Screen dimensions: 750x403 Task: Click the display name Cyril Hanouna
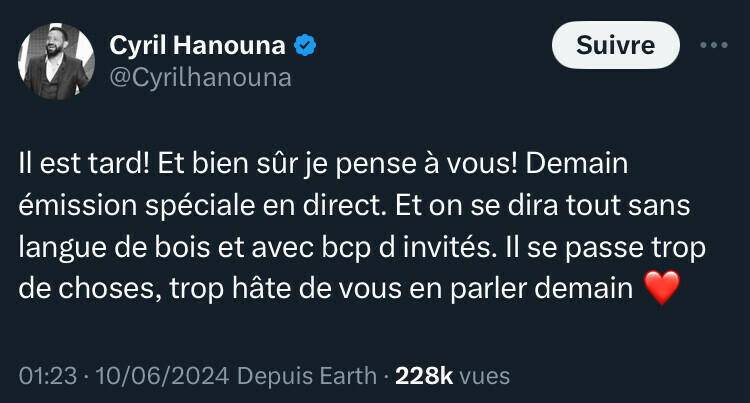(198, 46)
